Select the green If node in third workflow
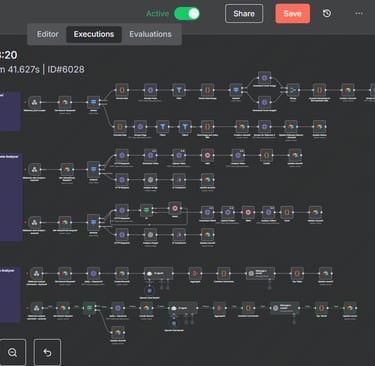 pyautogui.click(x=146, y=210)
